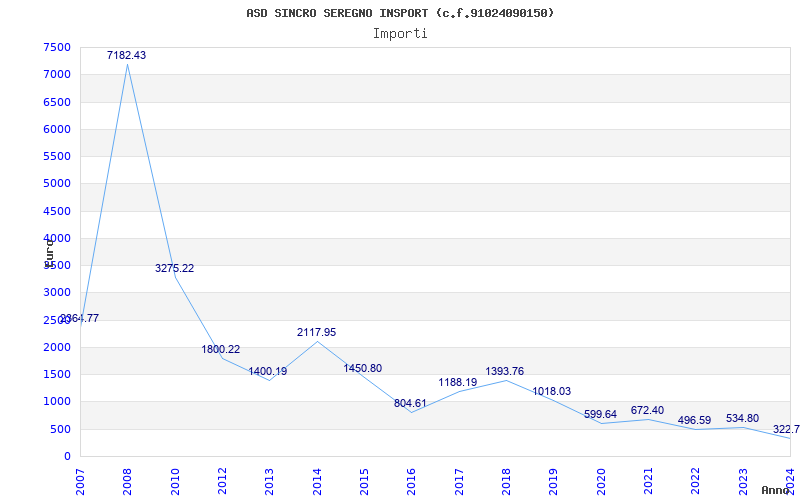
Task: Click the 2017 x-axis year label
Action: tap(459, 482)
